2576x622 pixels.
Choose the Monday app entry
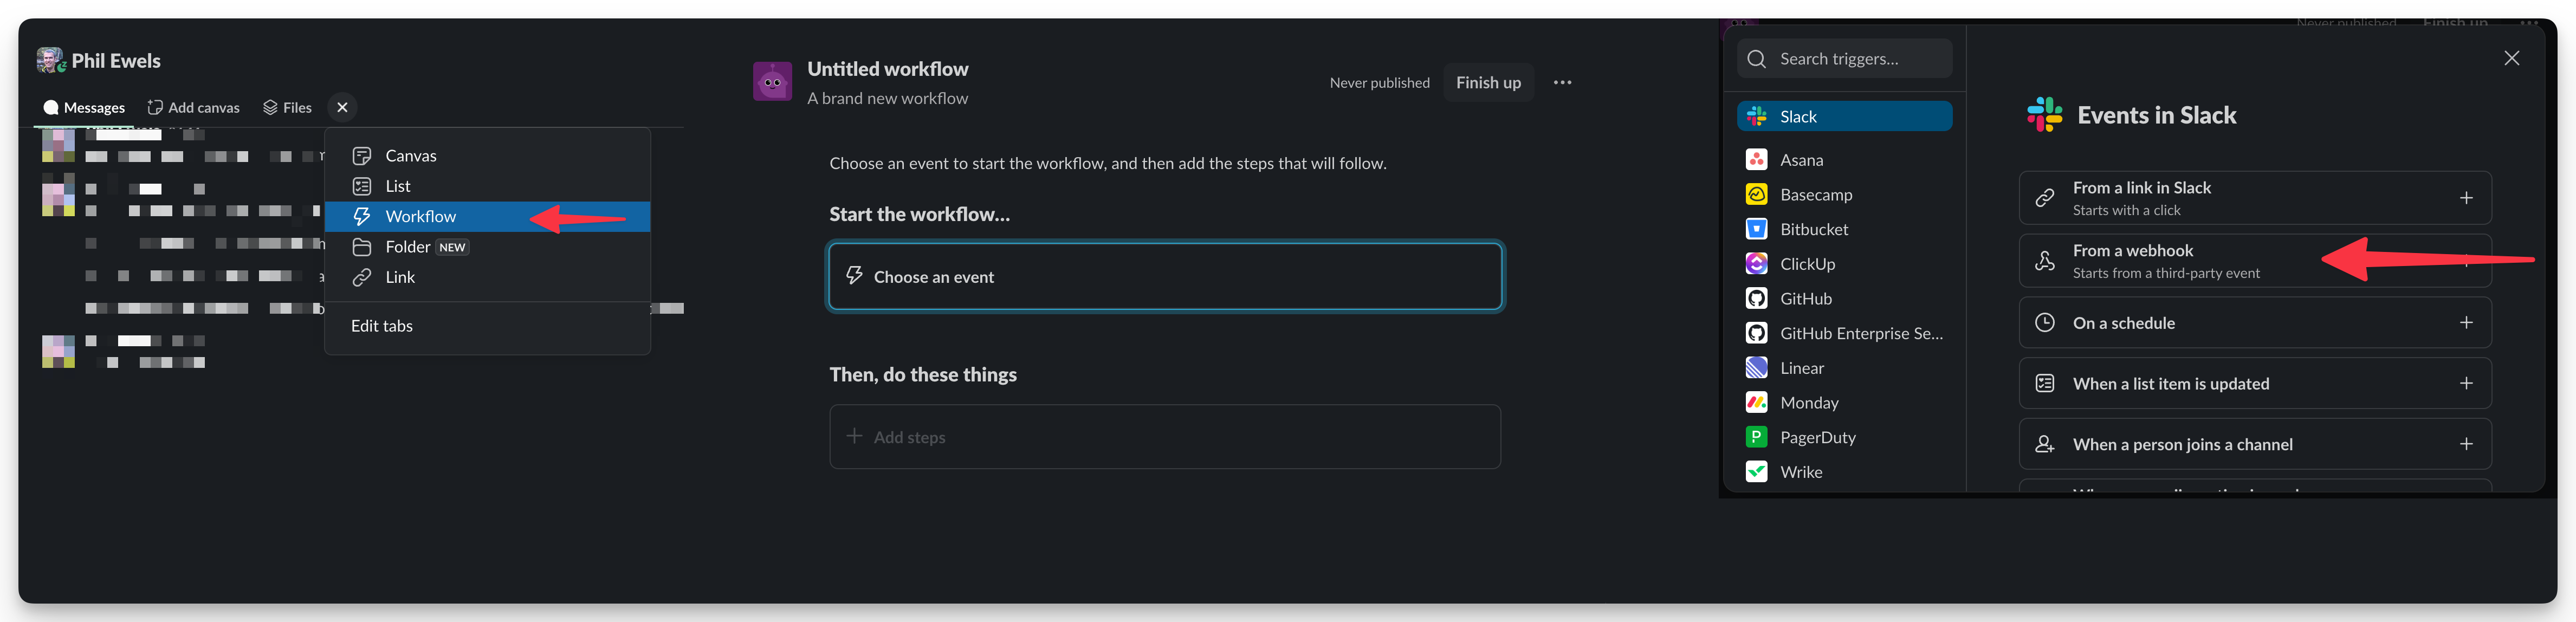tap(1808, 403)
